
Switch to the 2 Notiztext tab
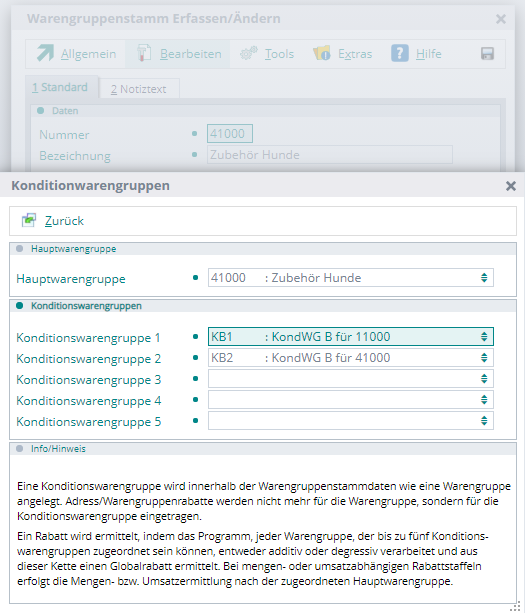(x=139, y=89)
